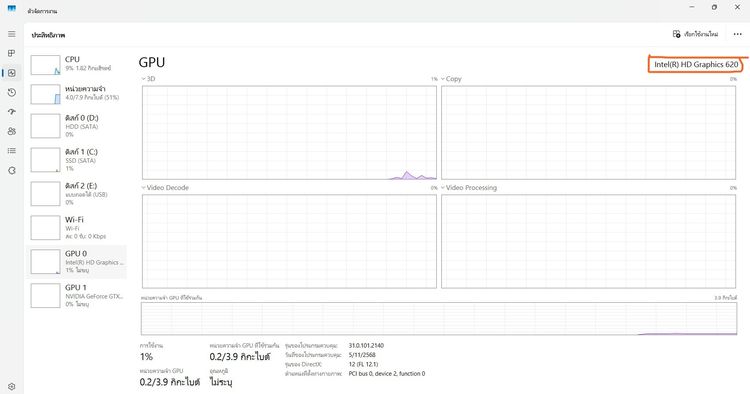Select Disk 1 (C:) SSD item
750x394 pixels.
point(77,160)
